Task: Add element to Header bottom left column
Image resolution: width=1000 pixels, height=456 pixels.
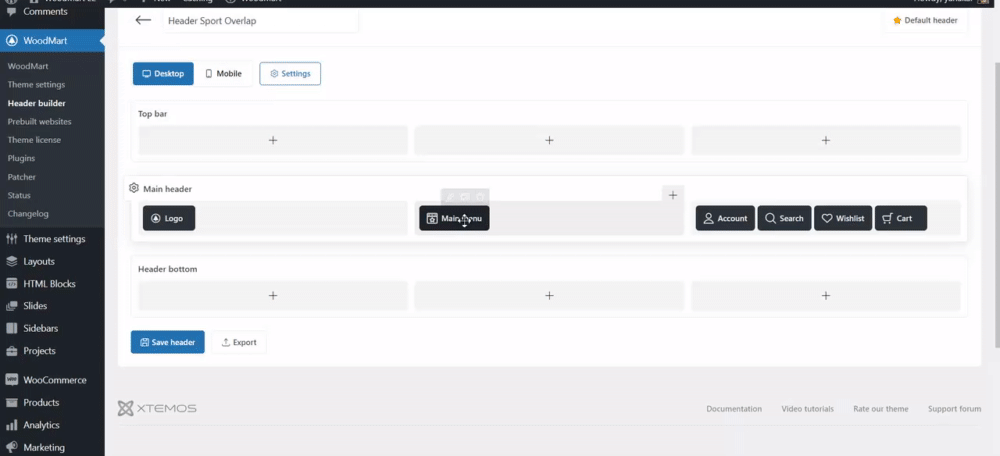Action: pos(273,295)
